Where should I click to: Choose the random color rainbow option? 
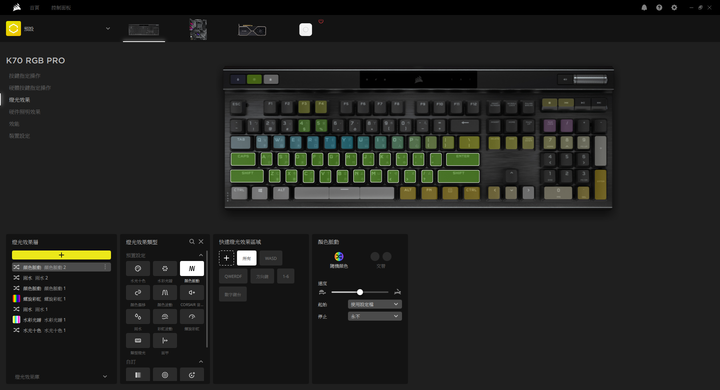pyautogui.click(x=339, y=256)
